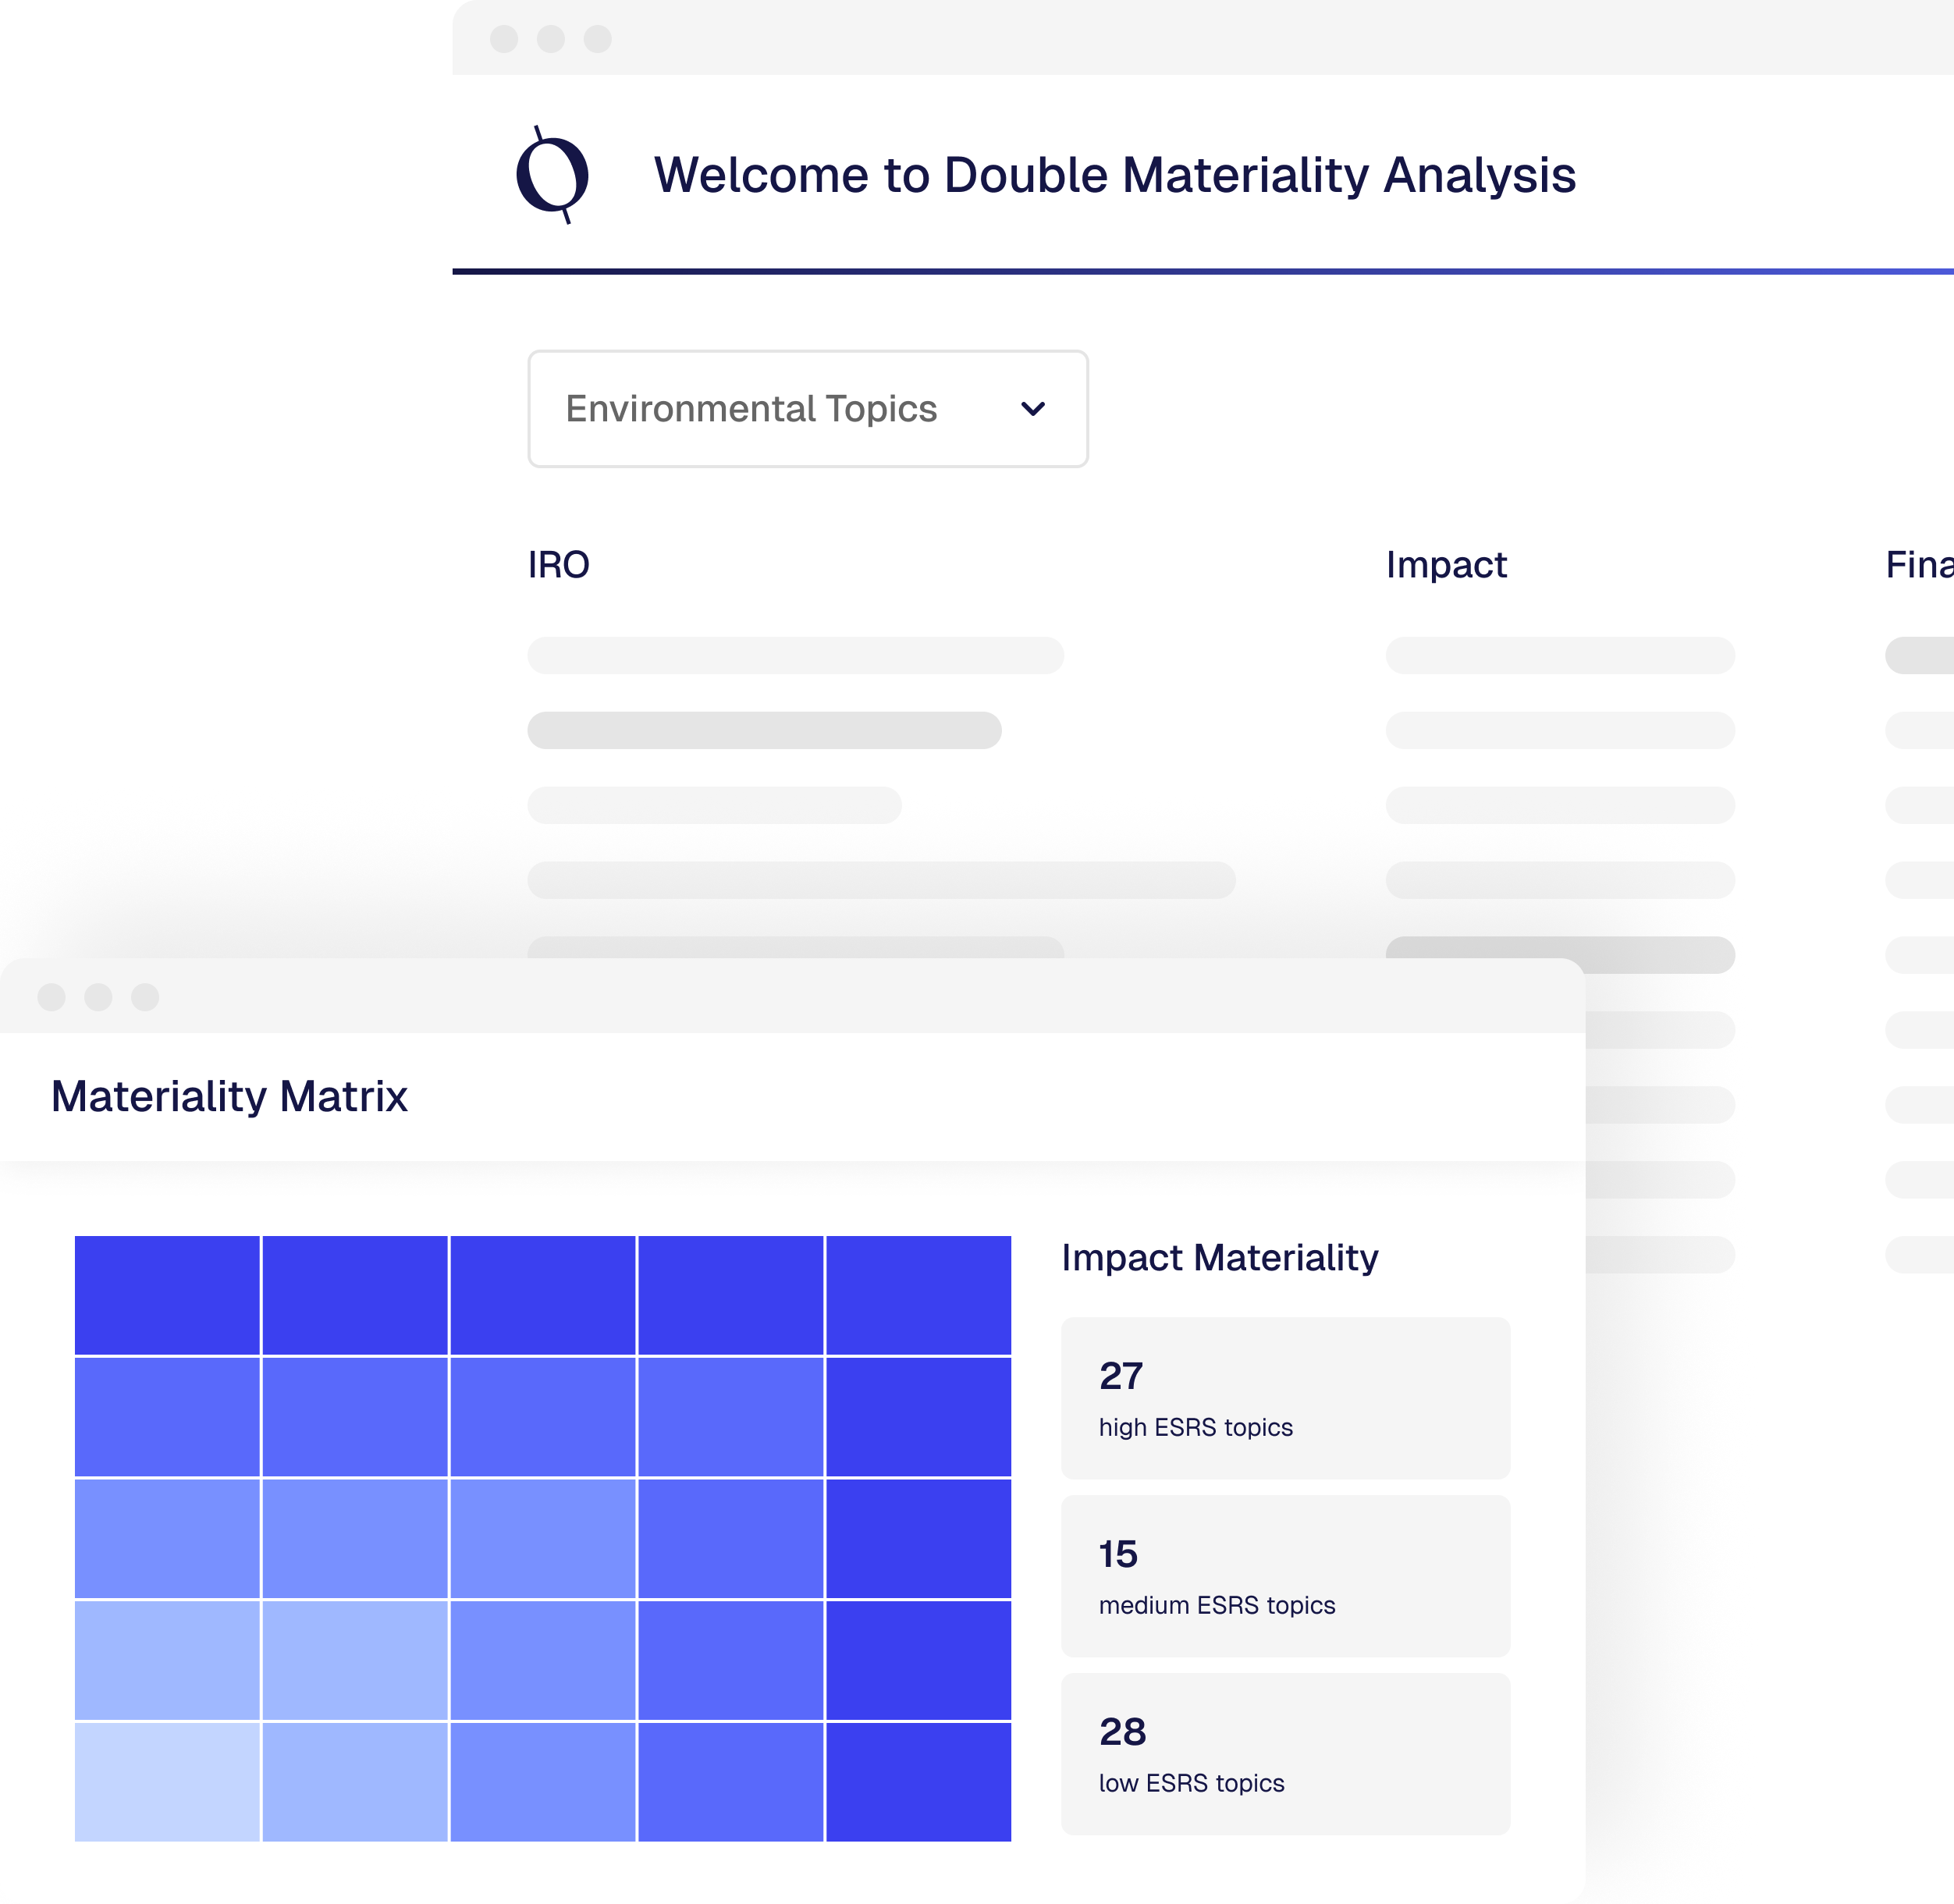The height and width of the screenshot is (1904, 1954).
Task: Click the Materiality Matrix heading
Action: (x=229, y=1096)
